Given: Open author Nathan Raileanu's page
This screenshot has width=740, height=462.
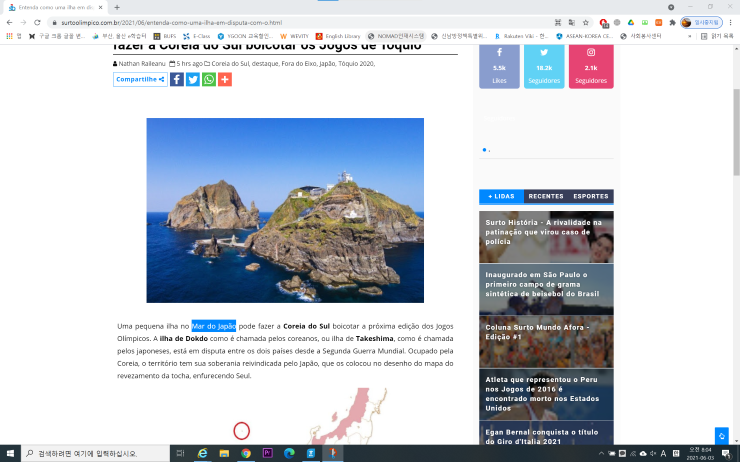Looking at the screenshot, I should pos(142,63).
